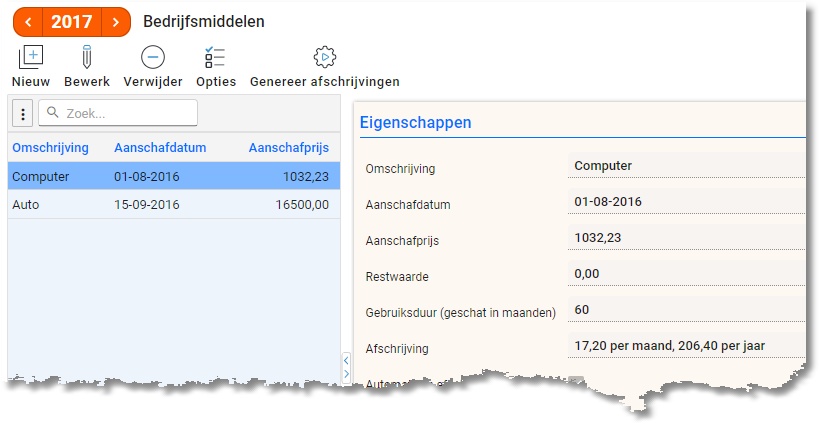Open Opties checklist menu
This screenshot has height=426, width=820.
pos(215,66)
